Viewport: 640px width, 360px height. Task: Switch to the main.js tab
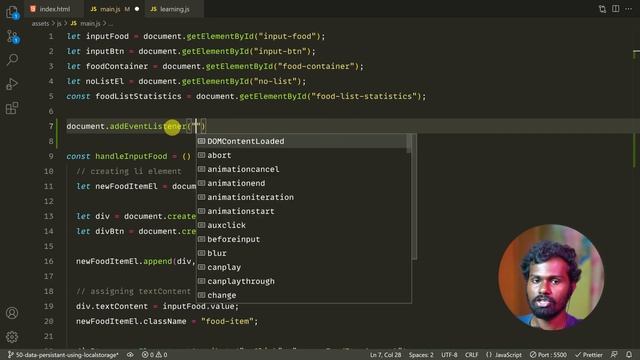(110, 9)
